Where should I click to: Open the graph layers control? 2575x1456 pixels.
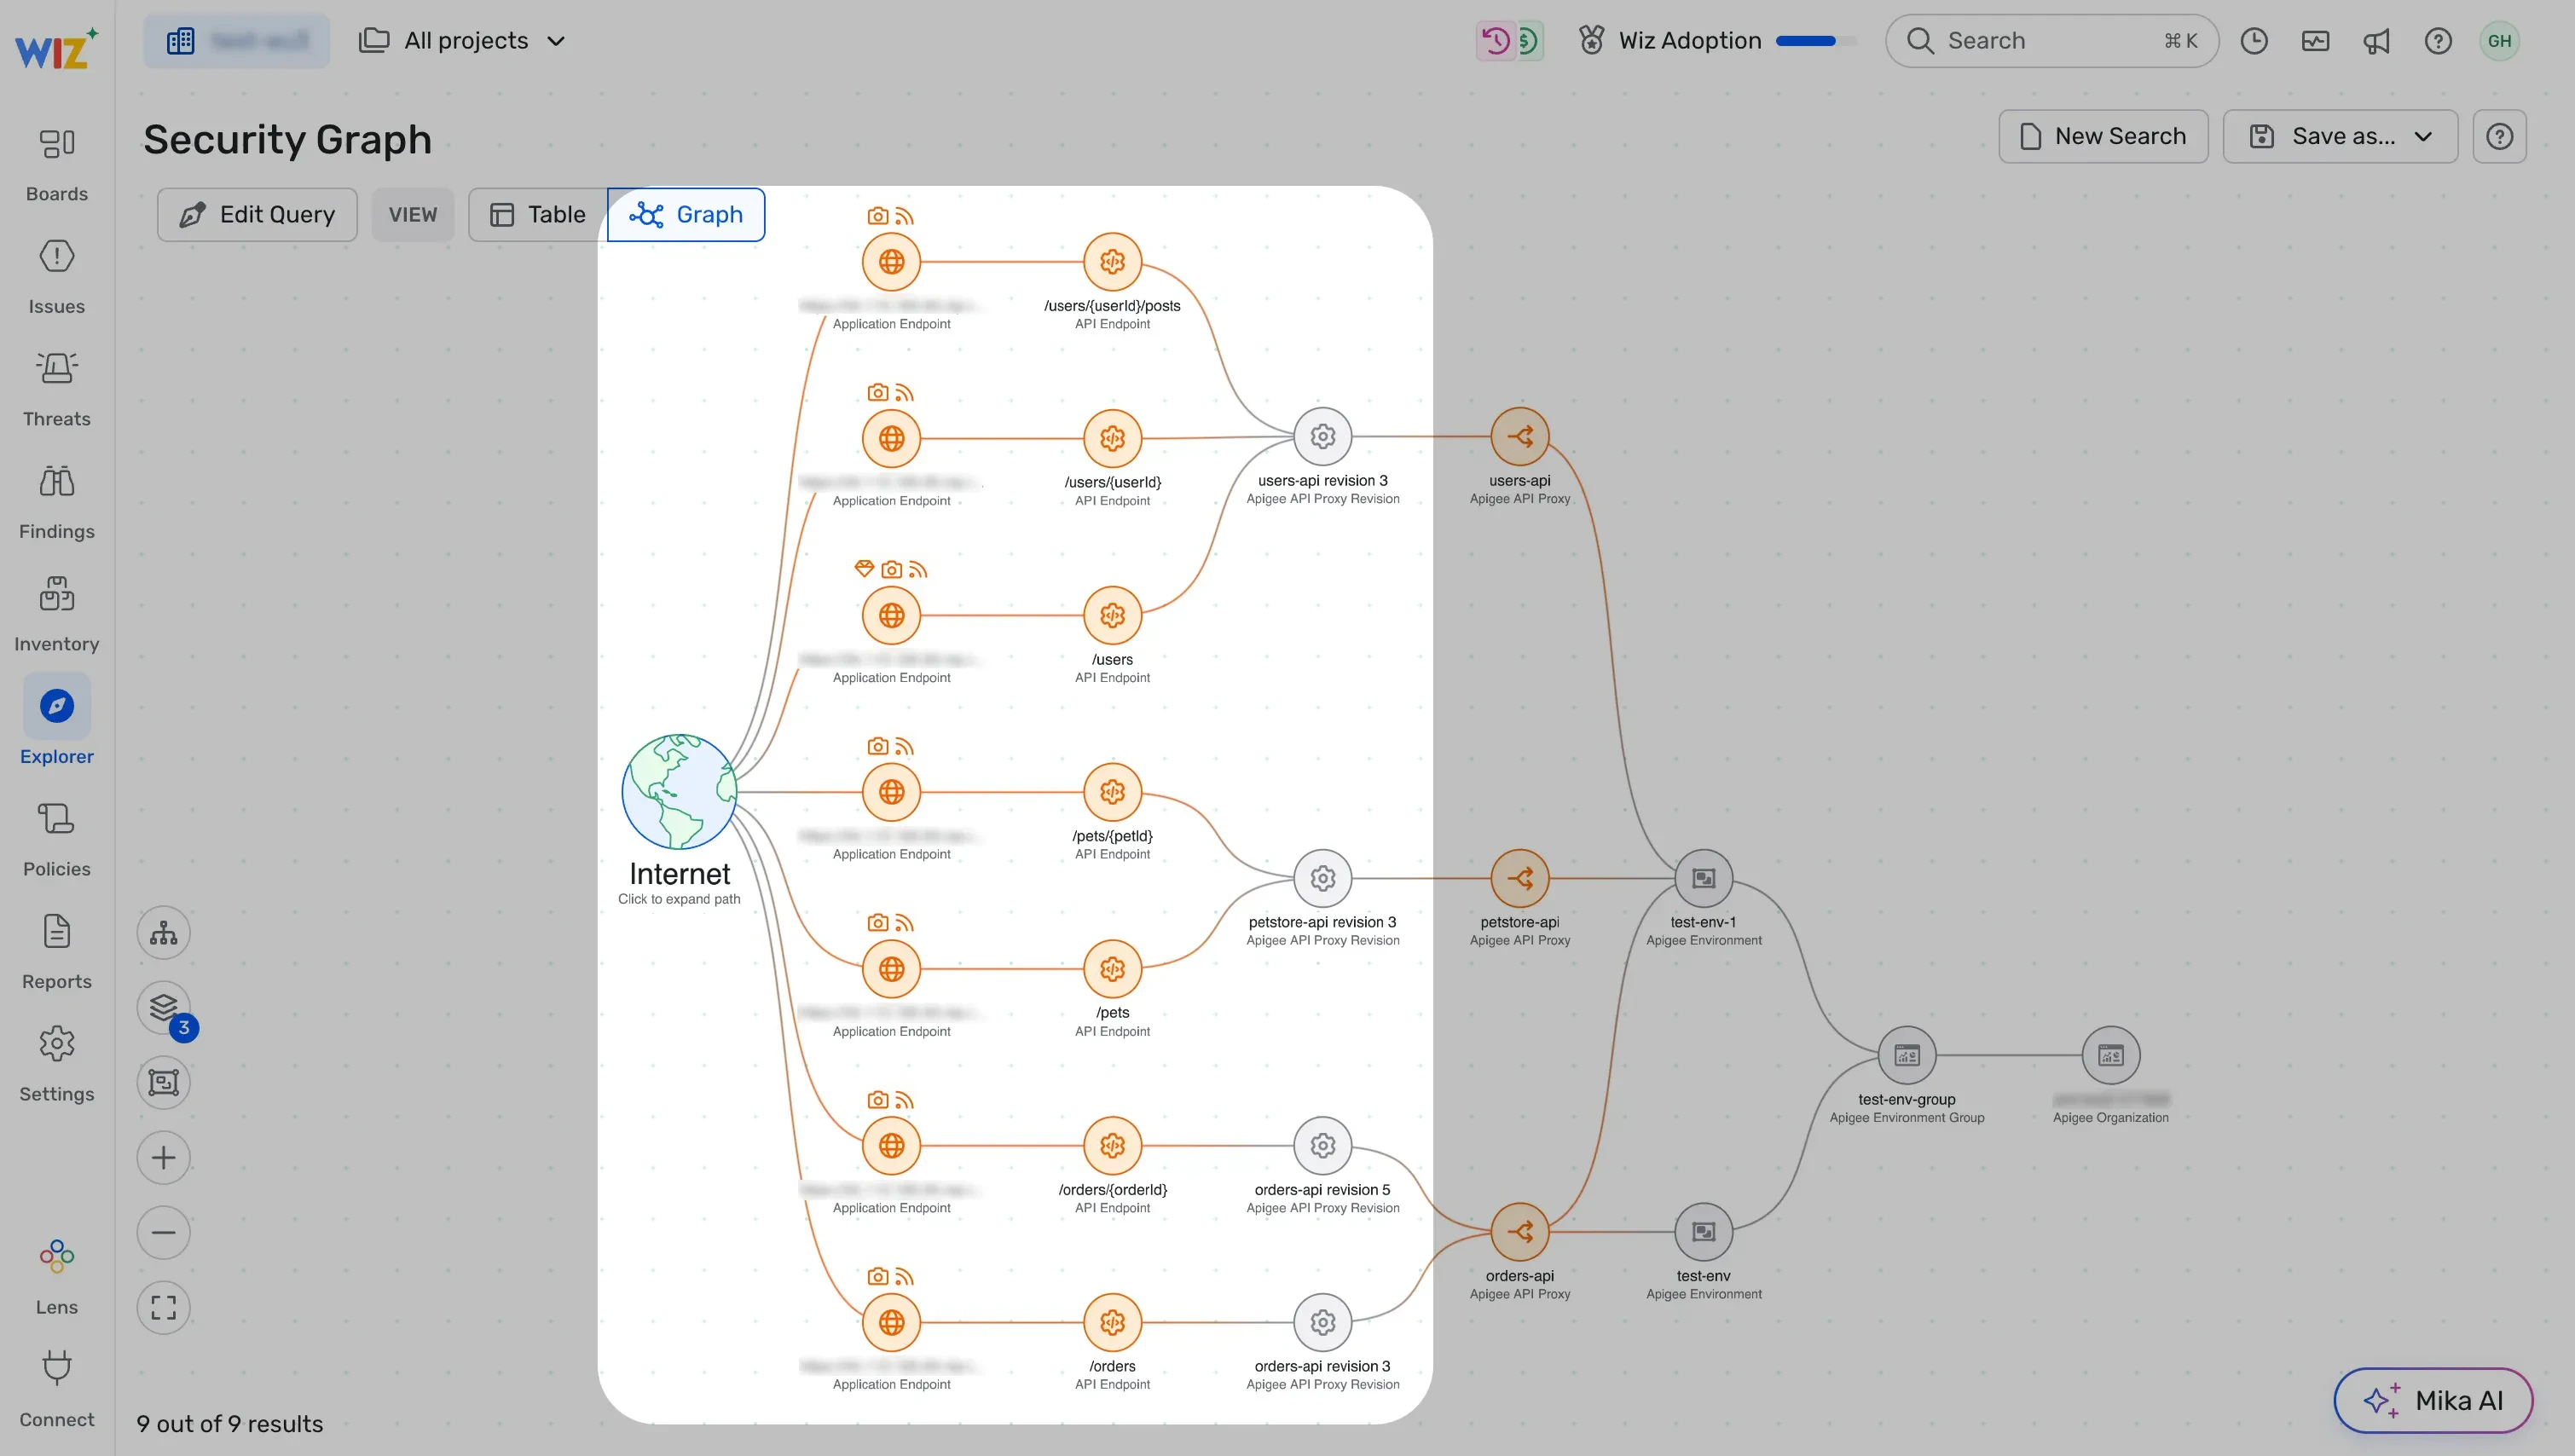coord(164,1008)
